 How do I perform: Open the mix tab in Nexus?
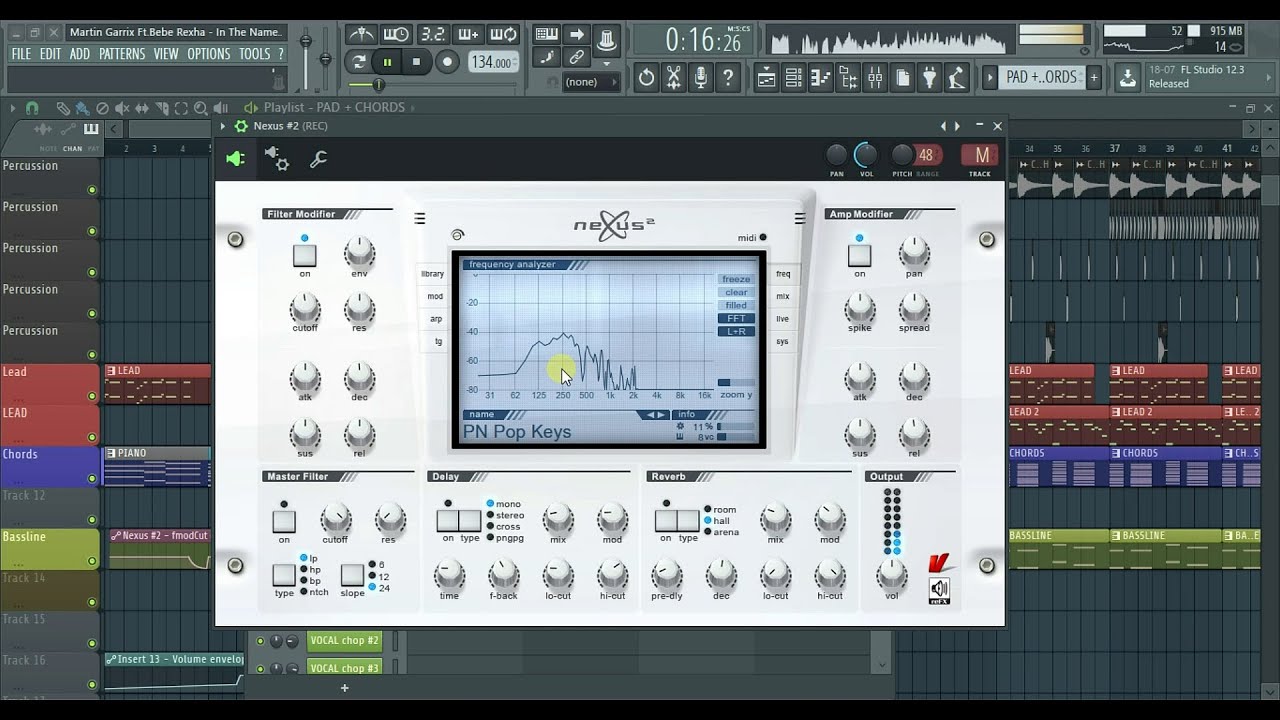tap(783, 296)
